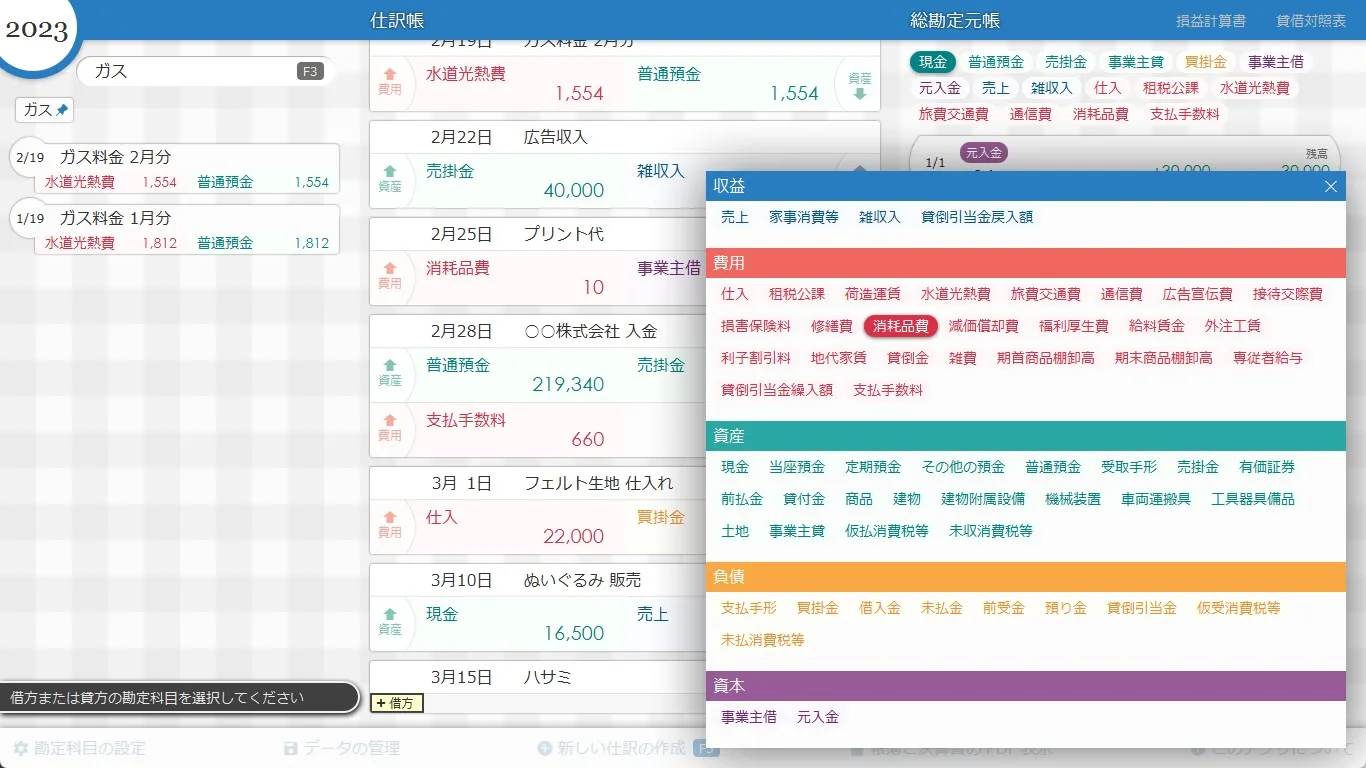Choose 工具器具備品 under 資産
The width and height of the screenshot is (1366, 768).
[x=1253, y=499]
